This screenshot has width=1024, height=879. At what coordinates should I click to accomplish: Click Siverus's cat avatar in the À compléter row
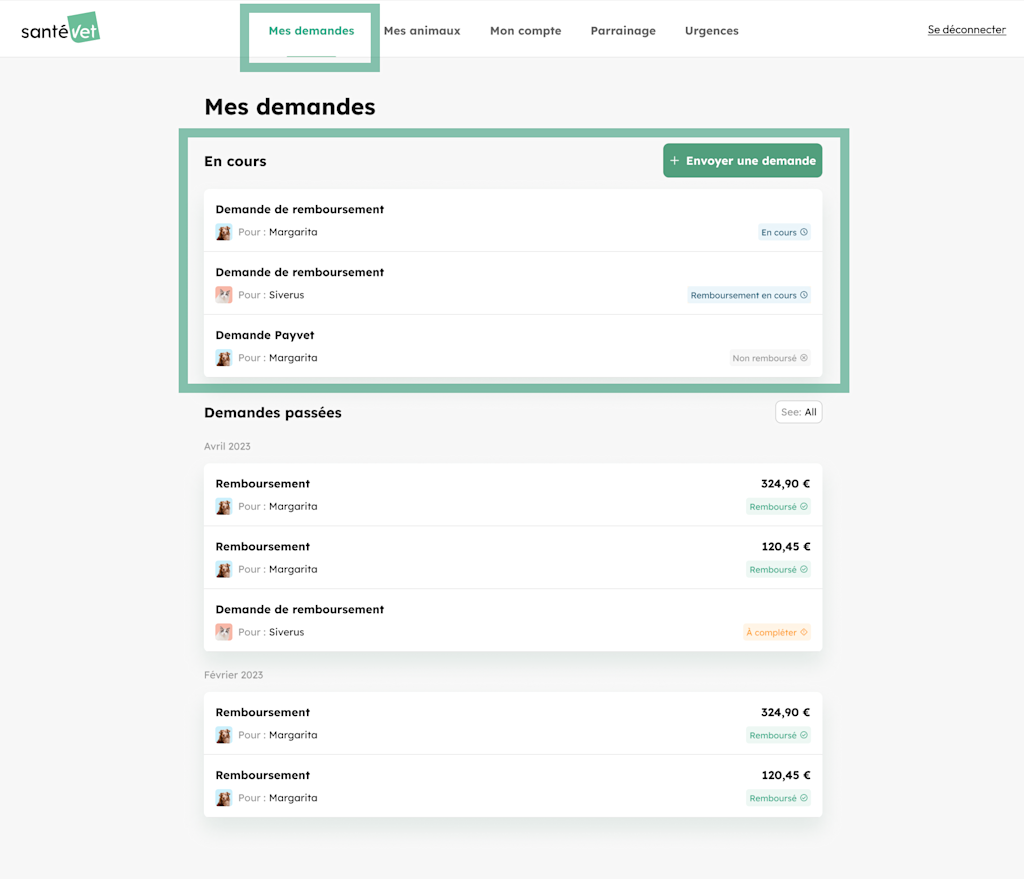pyautogui.click(x=223, y=632)
